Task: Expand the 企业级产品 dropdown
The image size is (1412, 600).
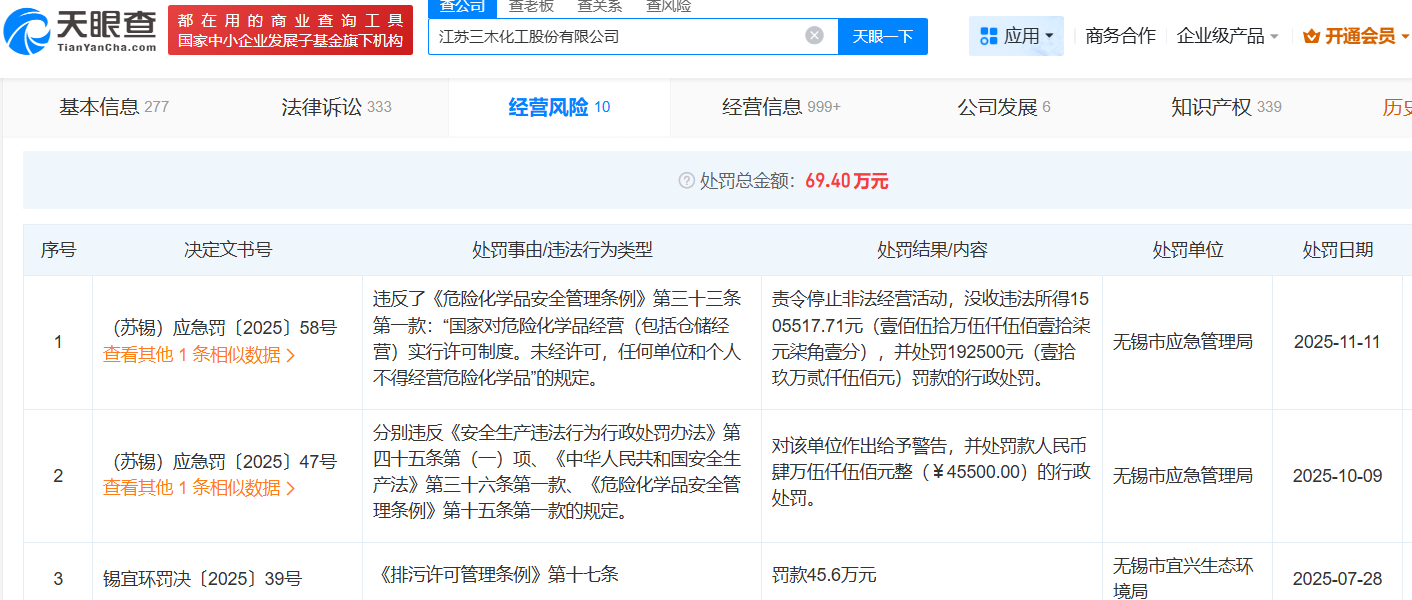Action: pos(1228,36)
